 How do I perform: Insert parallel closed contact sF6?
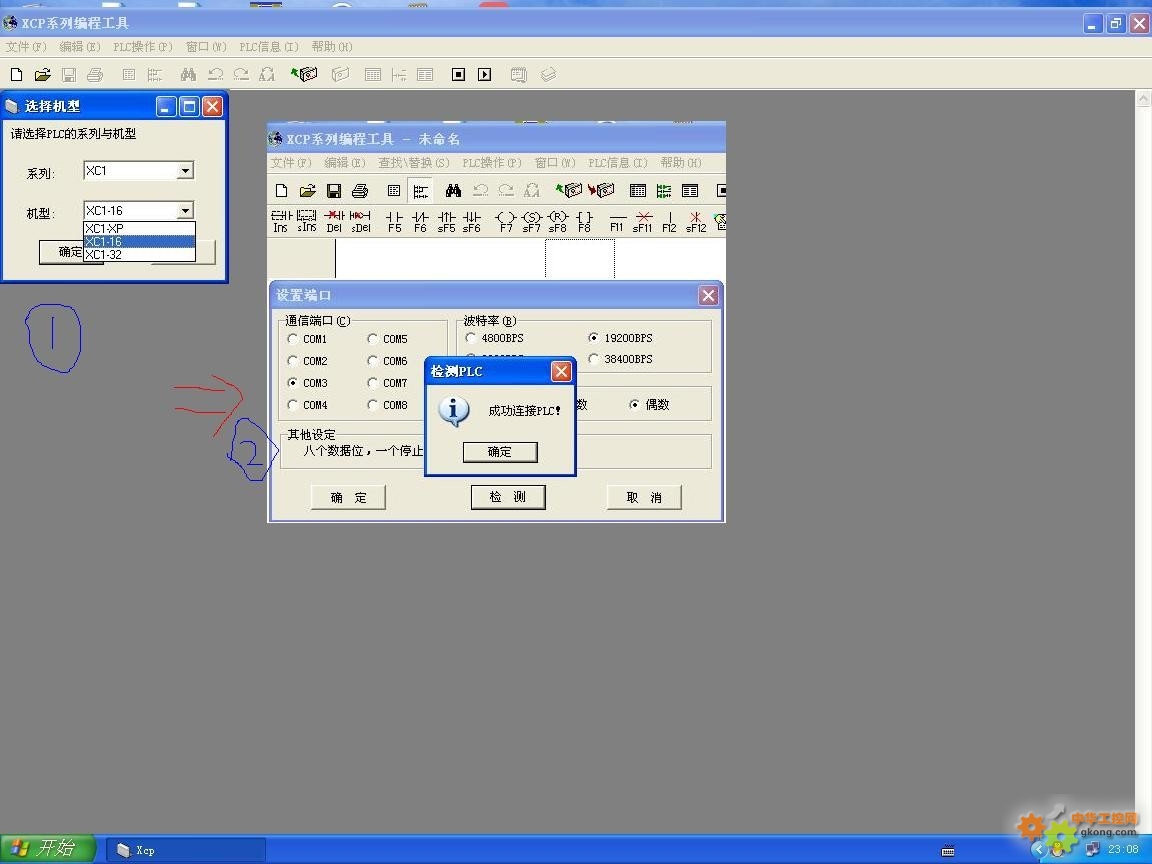pos(472,221)
